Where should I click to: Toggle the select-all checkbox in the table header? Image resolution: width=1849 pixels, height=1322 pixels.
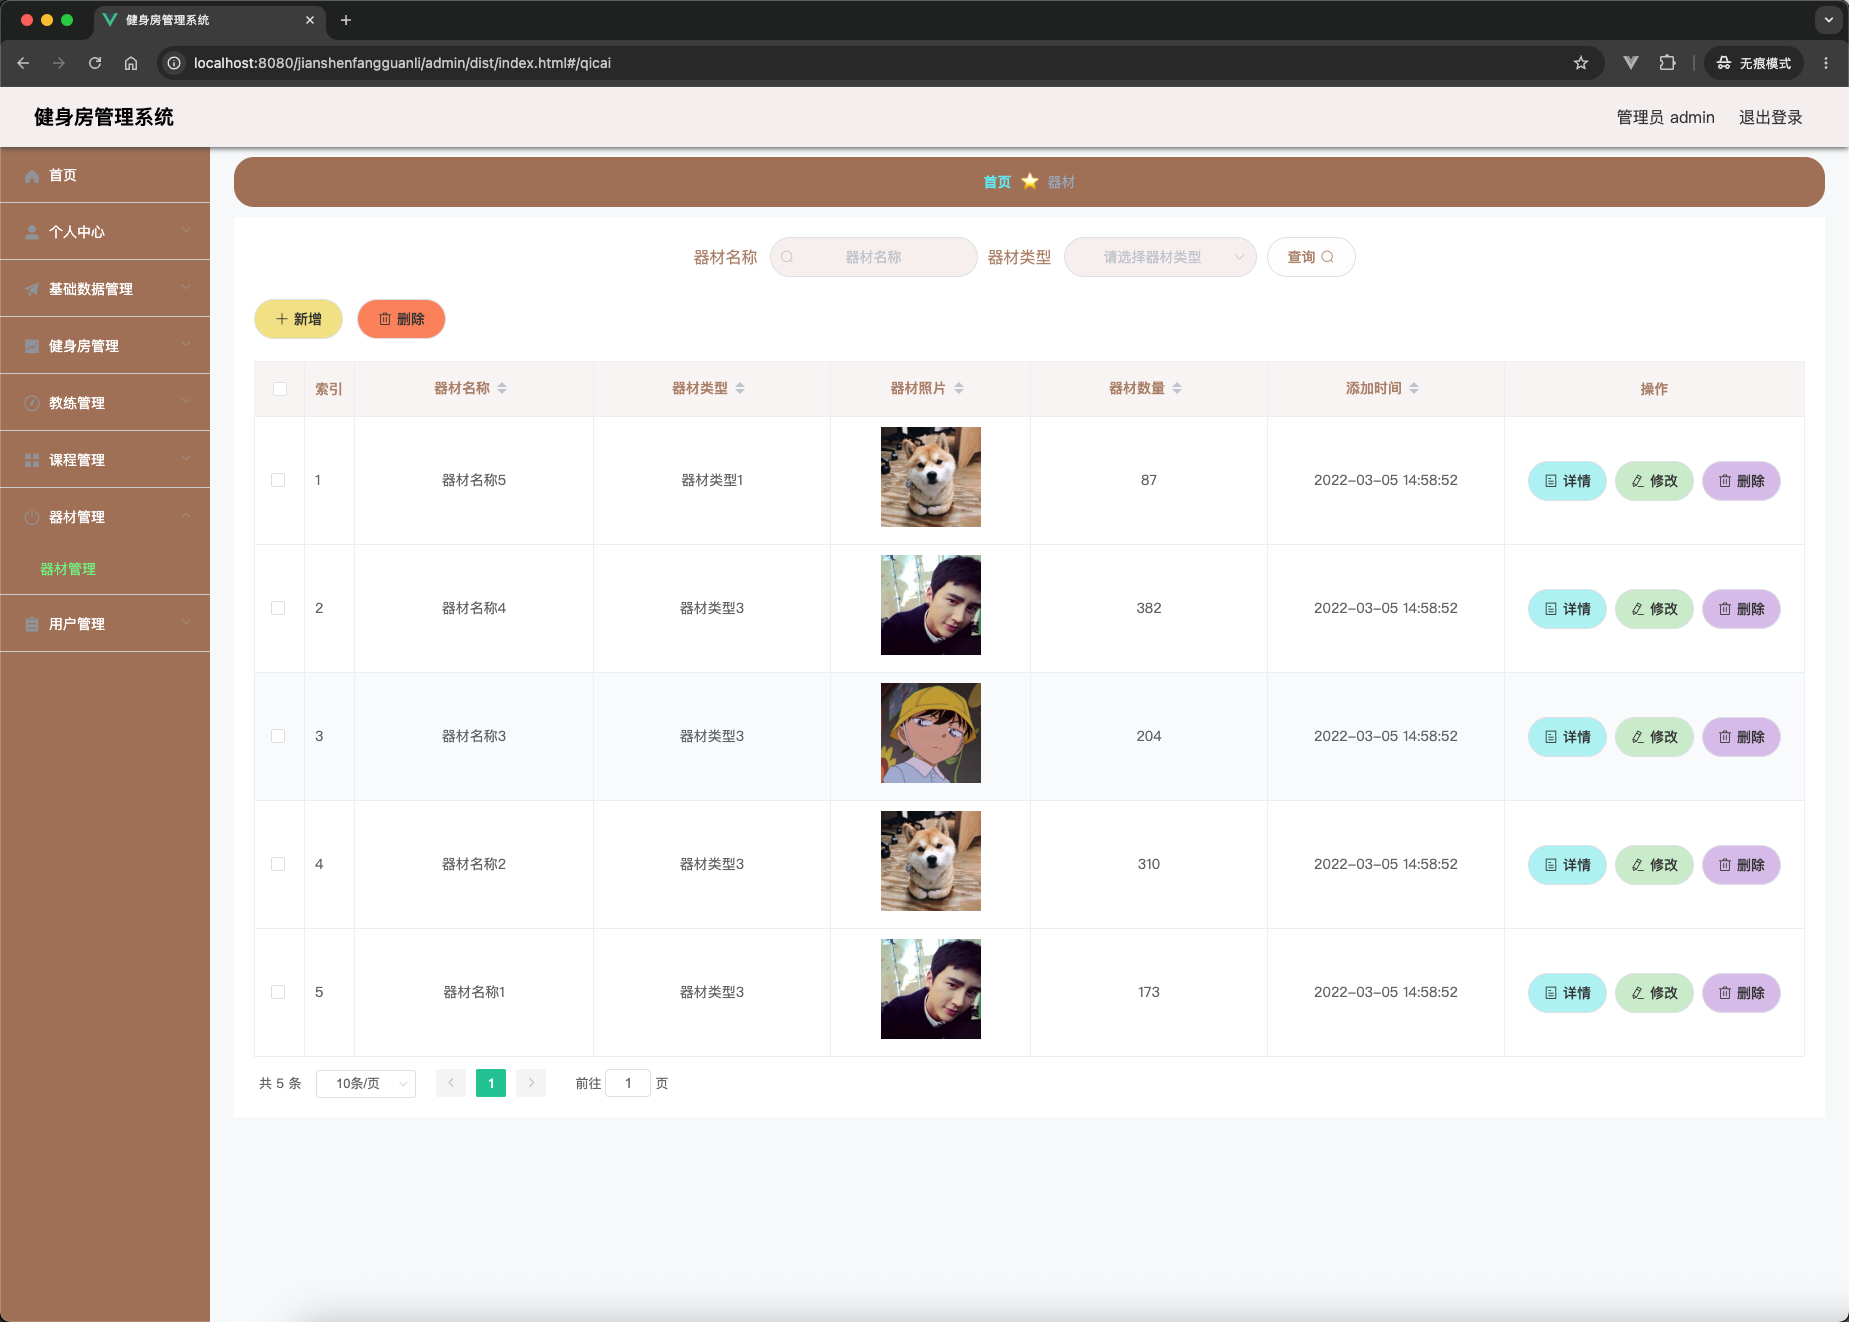coord(280,389)
